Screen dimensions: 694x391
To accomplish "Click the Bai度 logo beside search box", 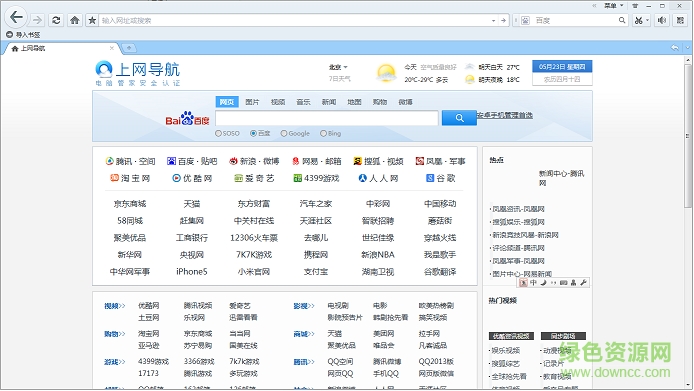I will tap(187, 118).
